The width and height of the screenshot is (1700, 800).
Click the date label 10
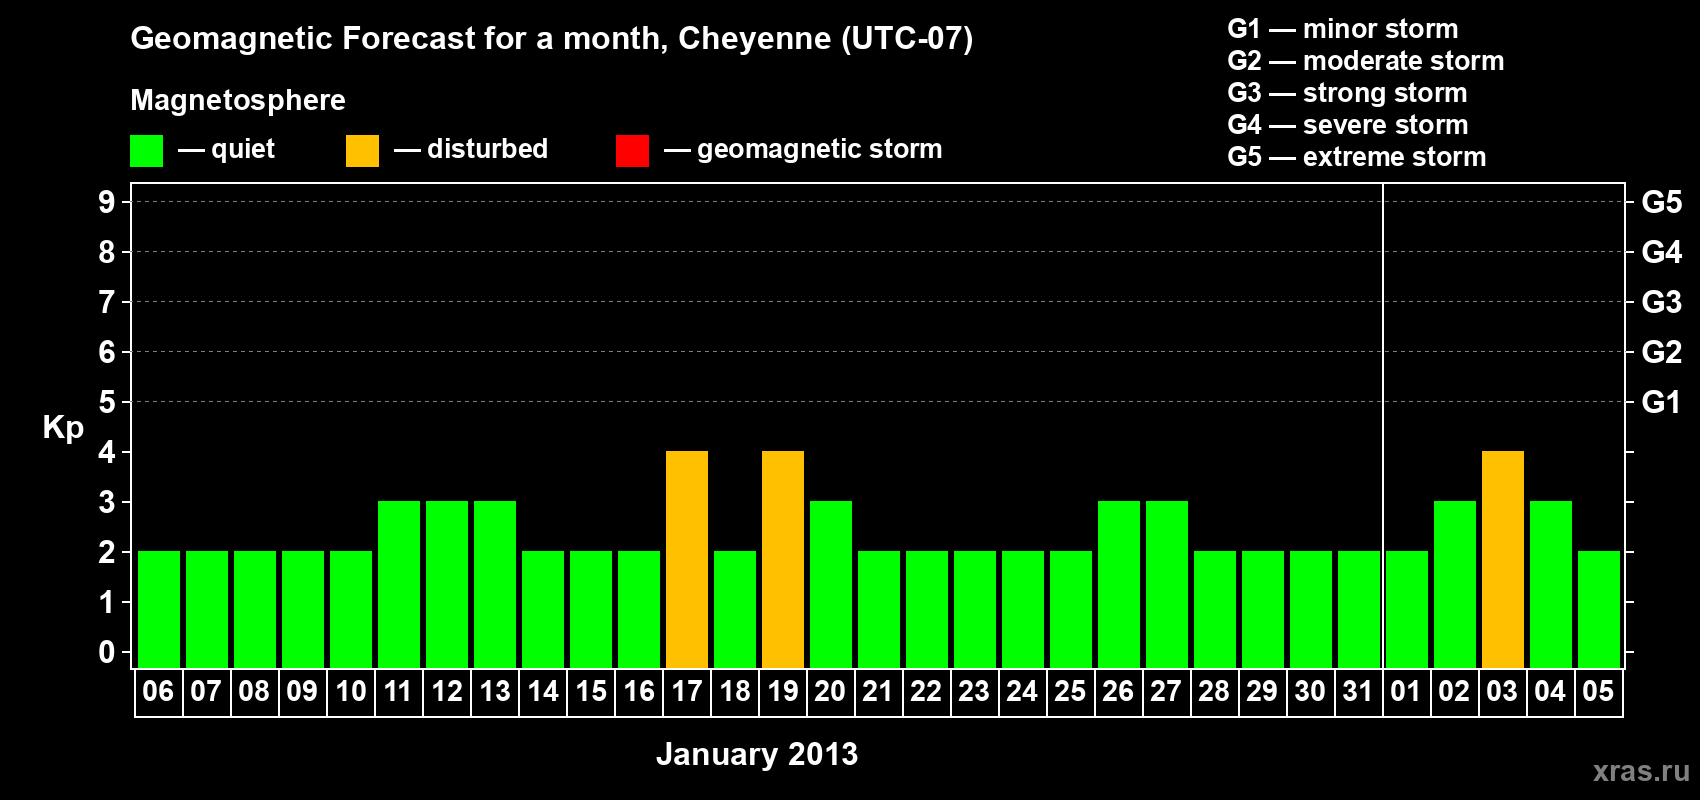350,692
